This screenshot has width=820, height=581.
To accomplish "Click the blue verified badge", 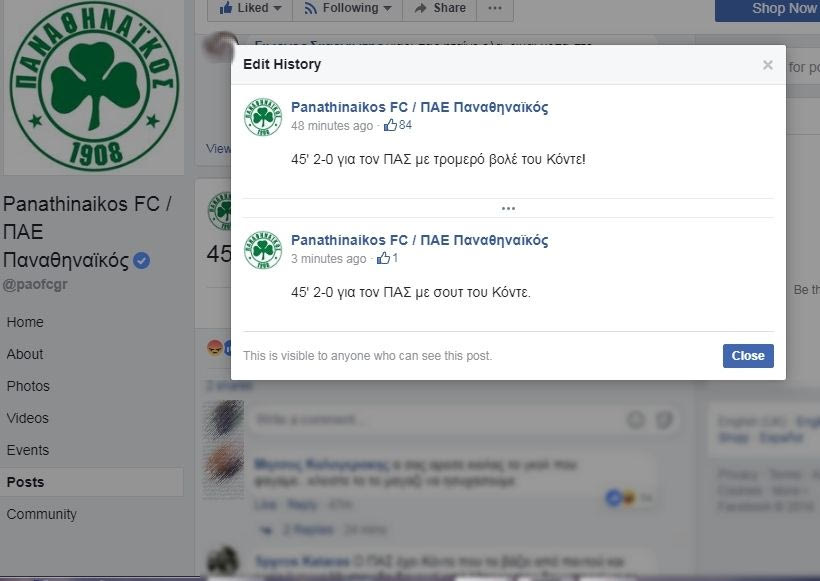I will [142, 260].
